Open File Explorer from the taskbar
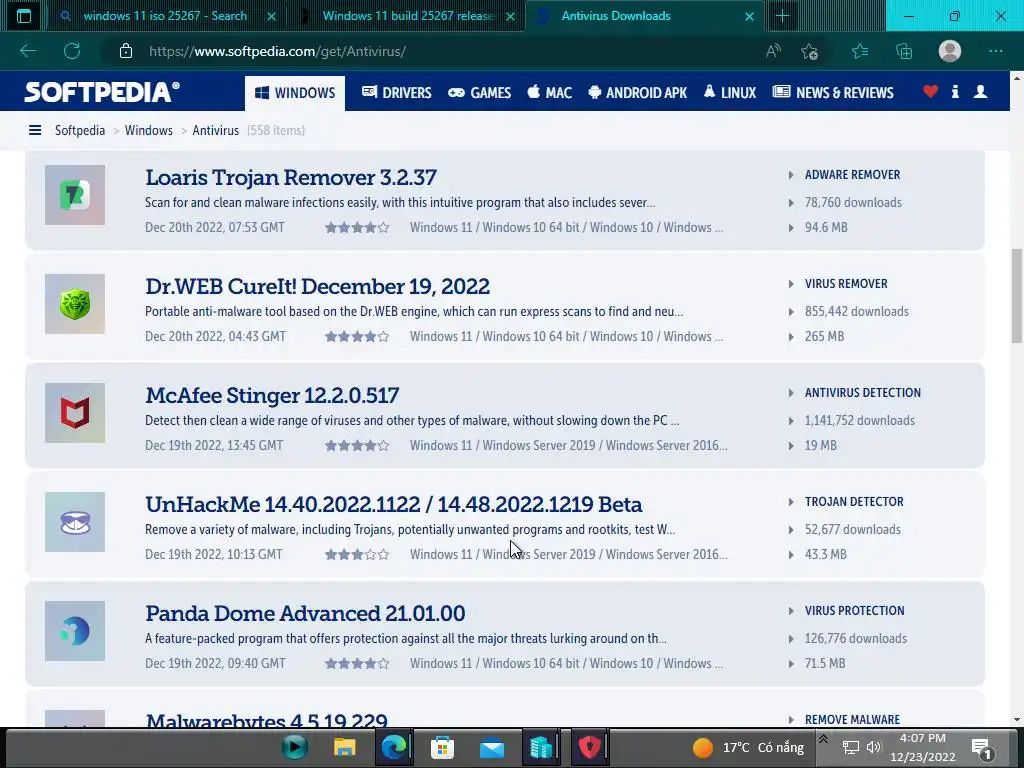The image size is (1024, 768). pos(345,747)
